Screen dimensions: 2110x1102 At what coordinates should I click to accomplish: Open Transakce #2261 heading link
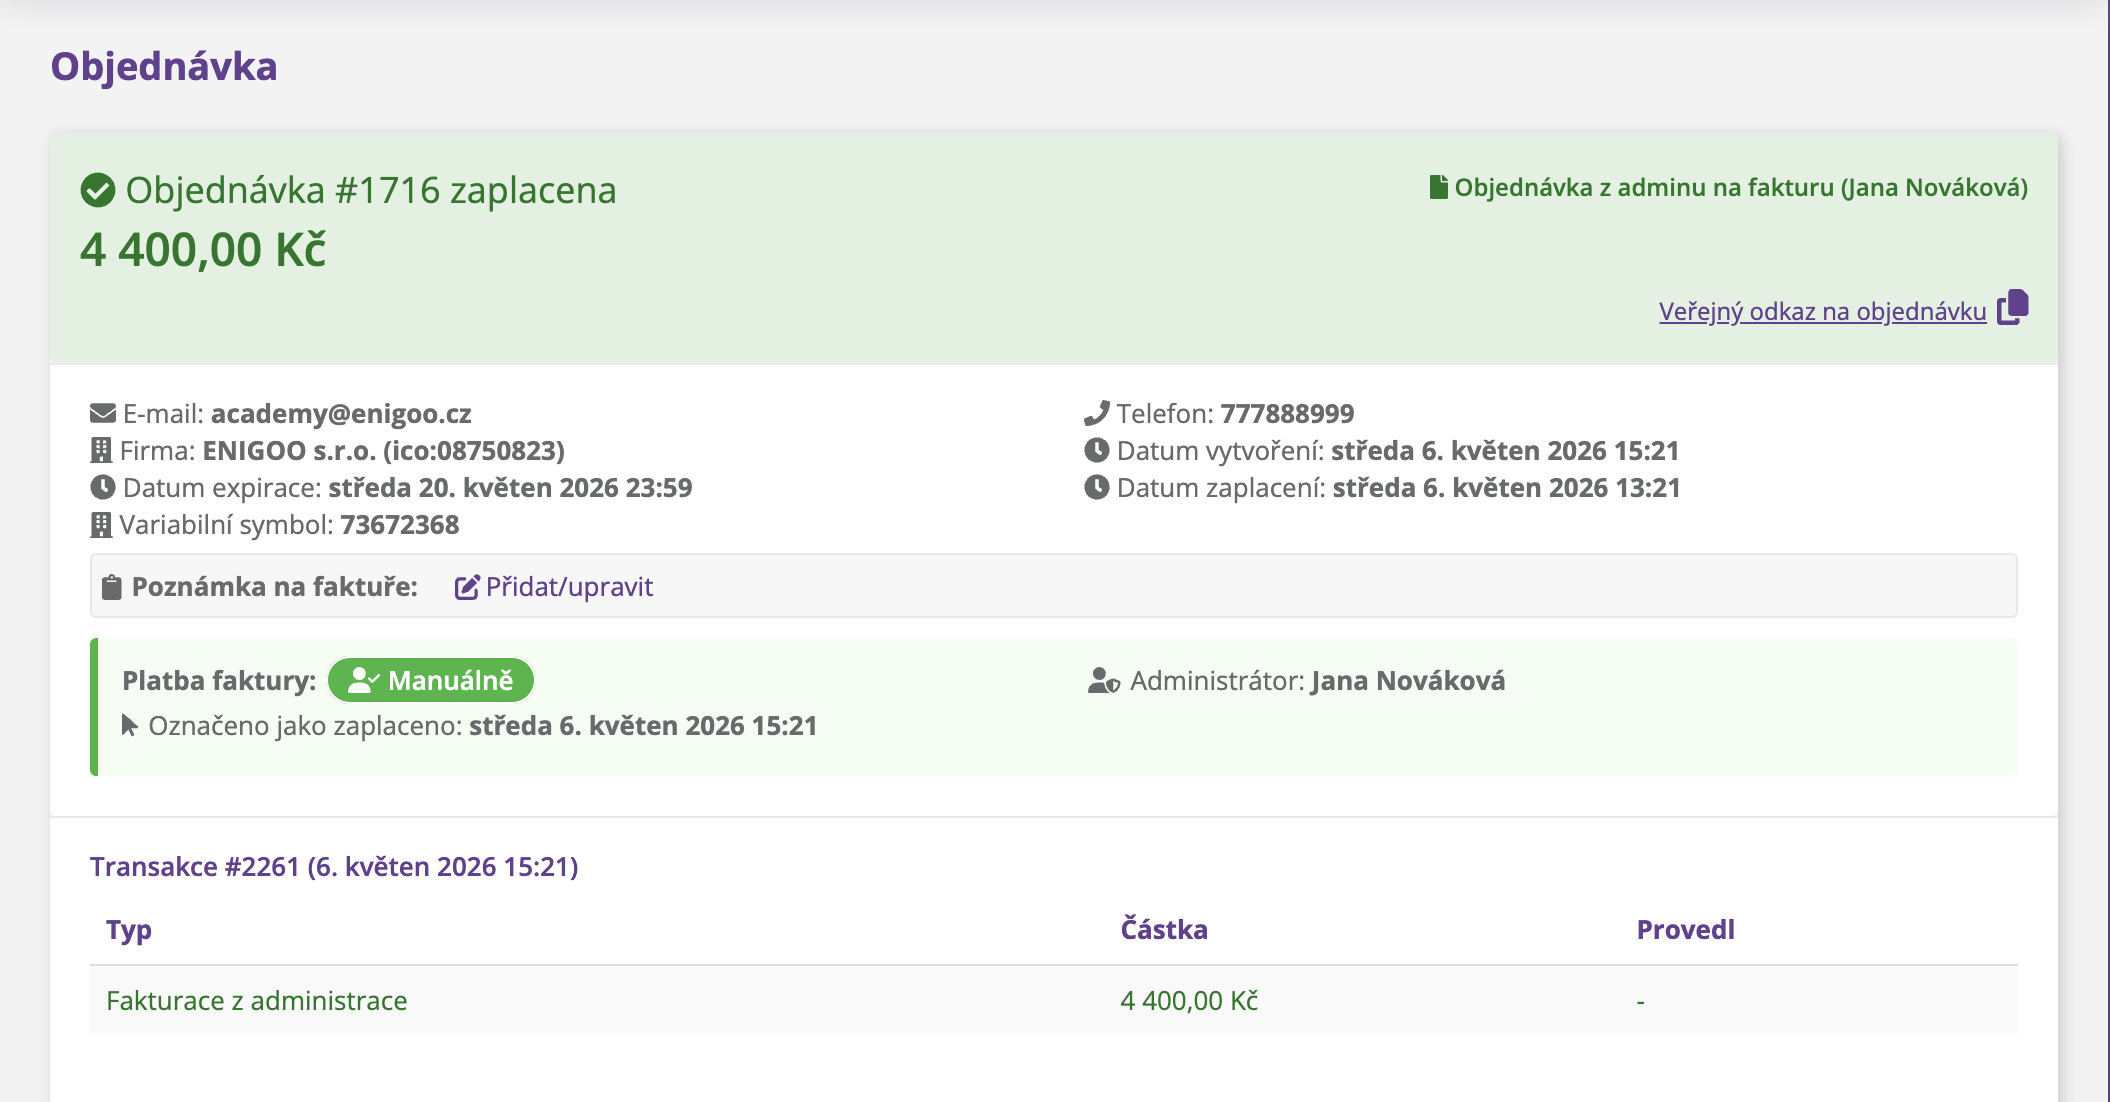(334, 866)
